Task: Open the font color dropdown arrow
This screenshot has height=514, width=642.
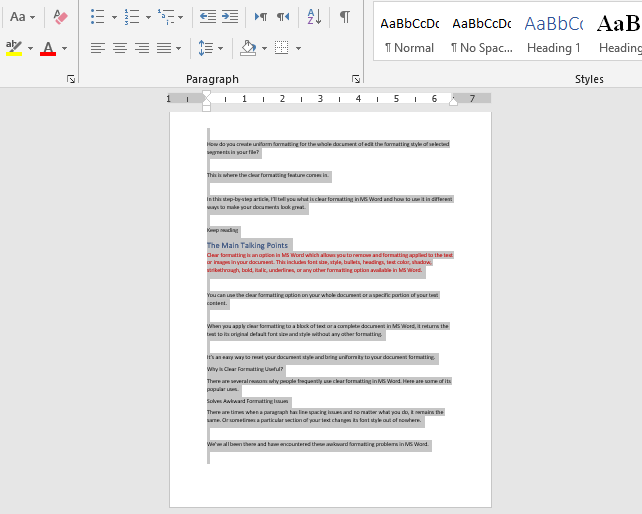Action: pyautogui.click(x=64, y=48)
